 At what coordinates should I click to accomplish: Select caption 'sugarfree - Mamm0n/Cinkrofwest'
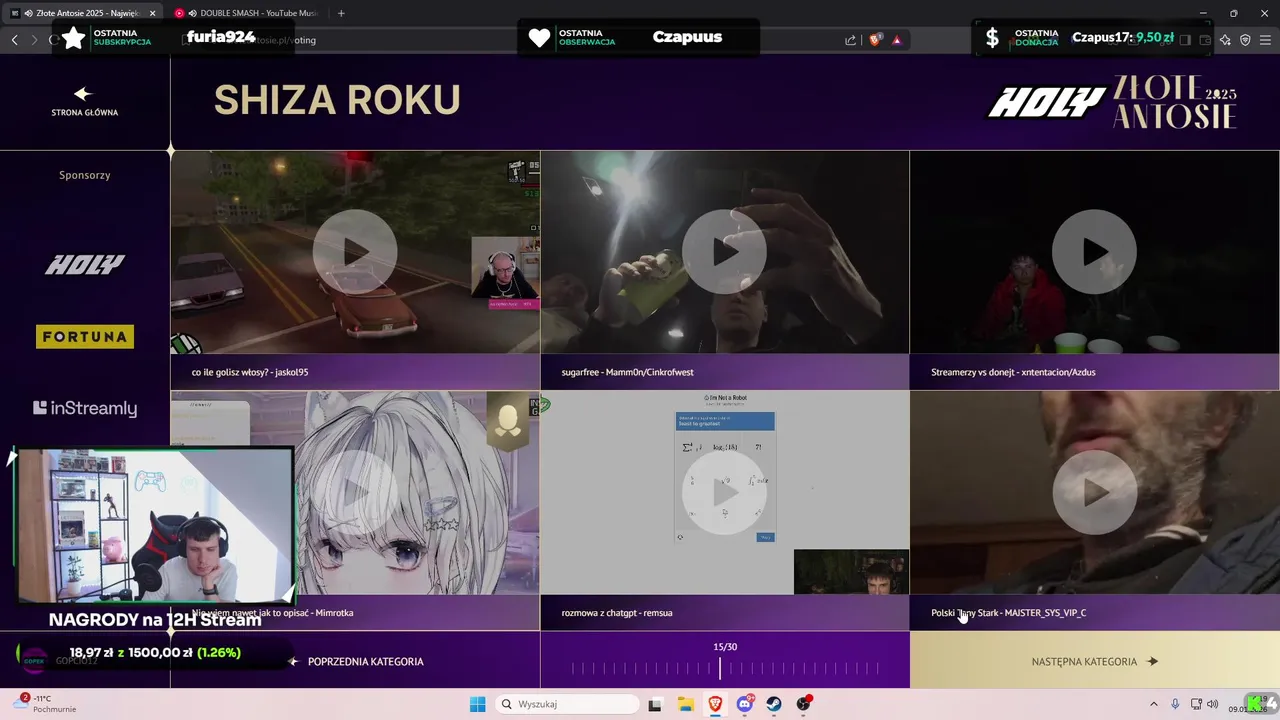point(627,372)
